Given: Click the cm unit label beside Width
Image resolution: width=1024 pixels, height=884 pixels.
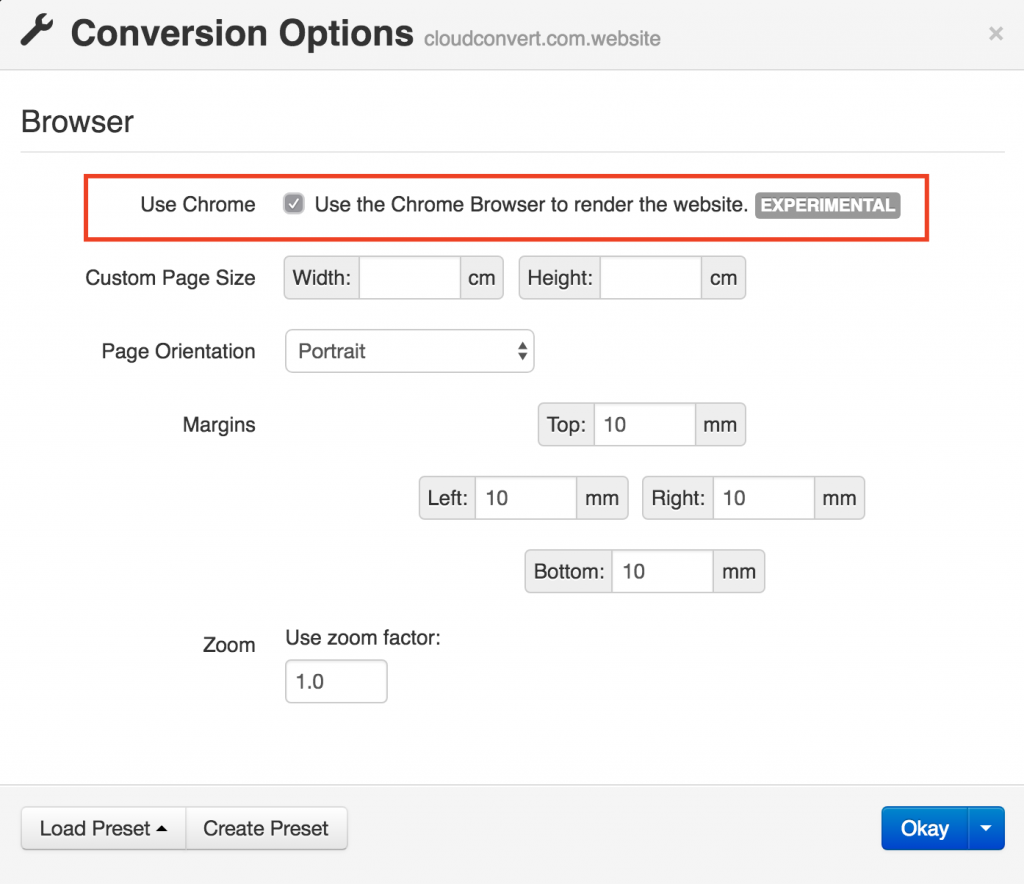Looking at the screenshot, I should [481, 277].
